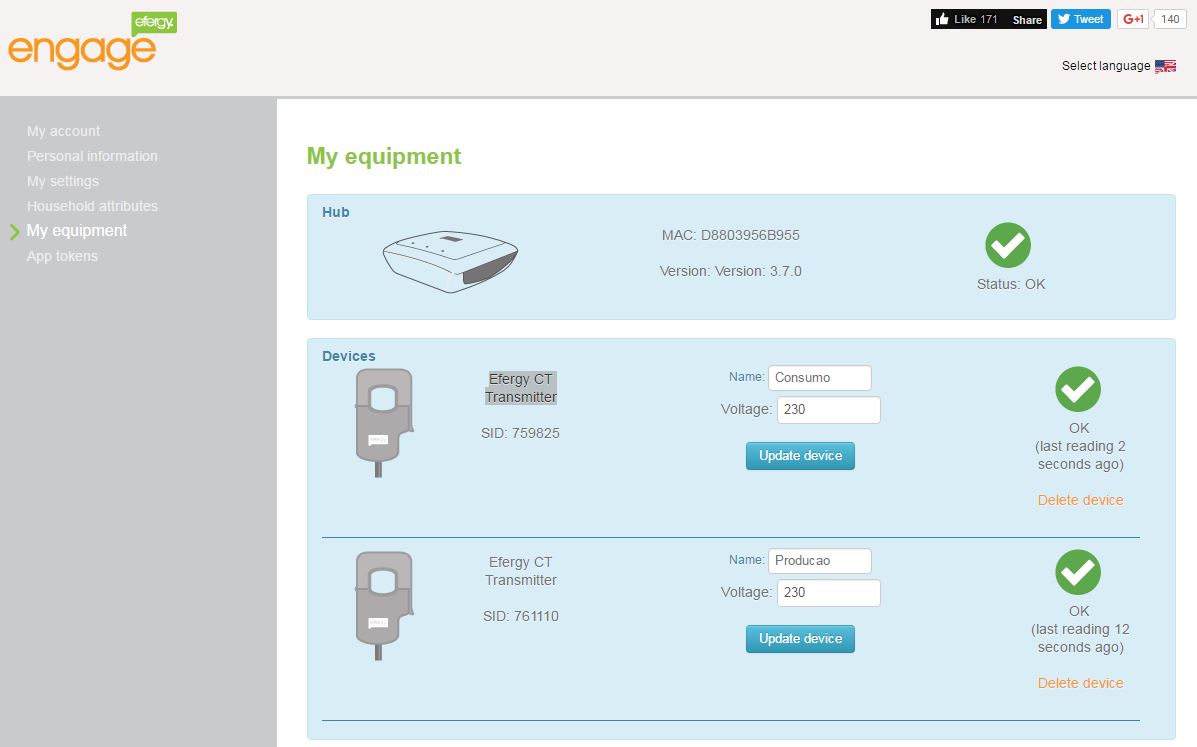Update the Consumo device
The height and width of the screenshot is (747, 1197).
(x=800, y=456)
